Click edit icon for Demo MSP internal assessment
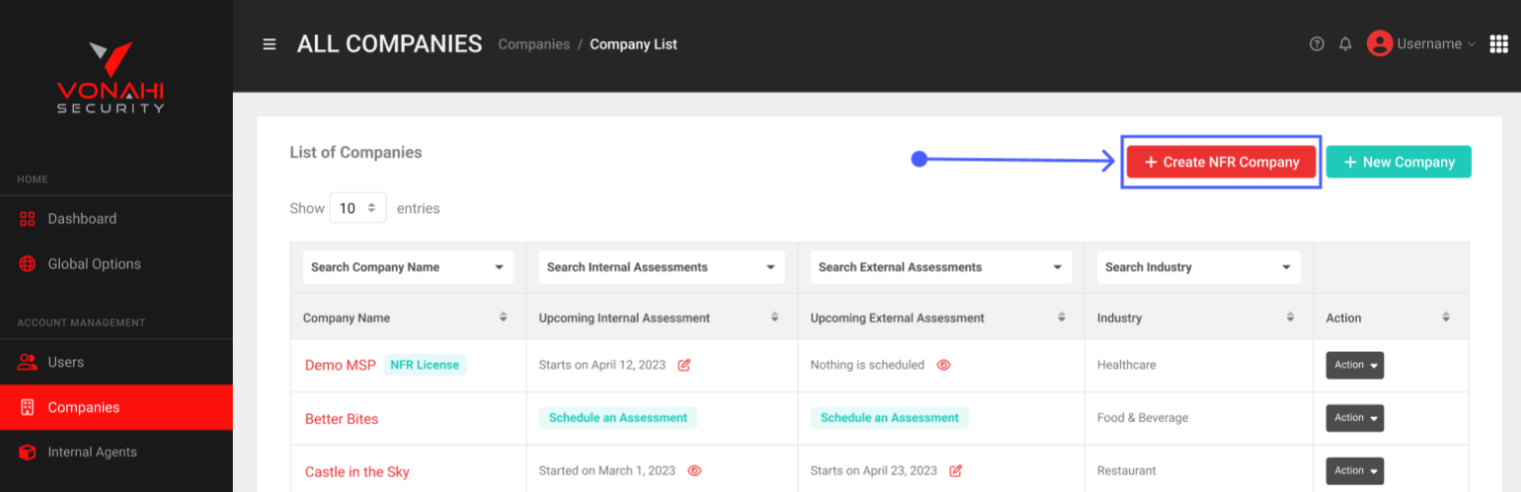 (x=684, y=365)
